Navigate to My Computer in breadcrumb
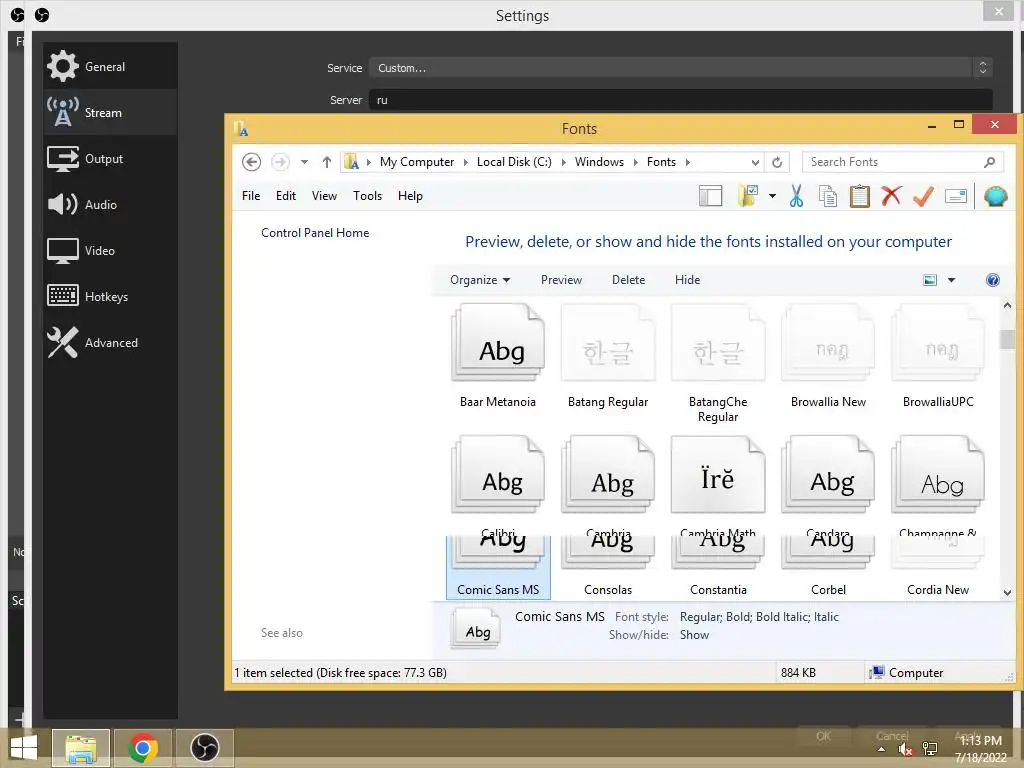The height and width of the screenshot is (768, 1024). [417, 162]
